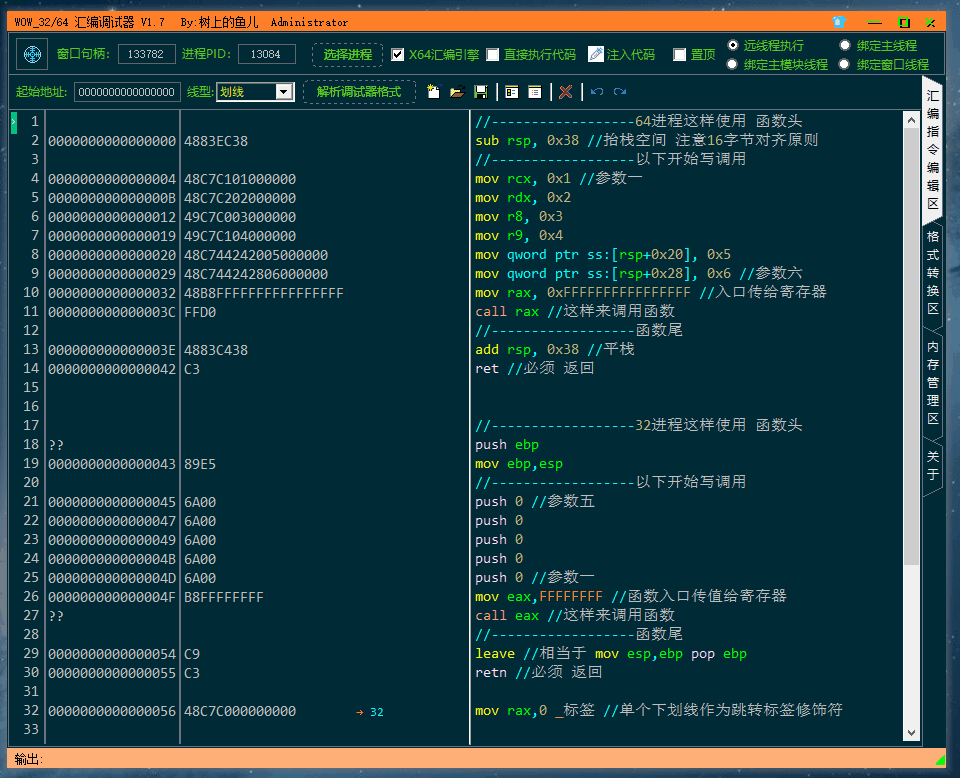Click the address '000000000000003C'

pos(112,312)
